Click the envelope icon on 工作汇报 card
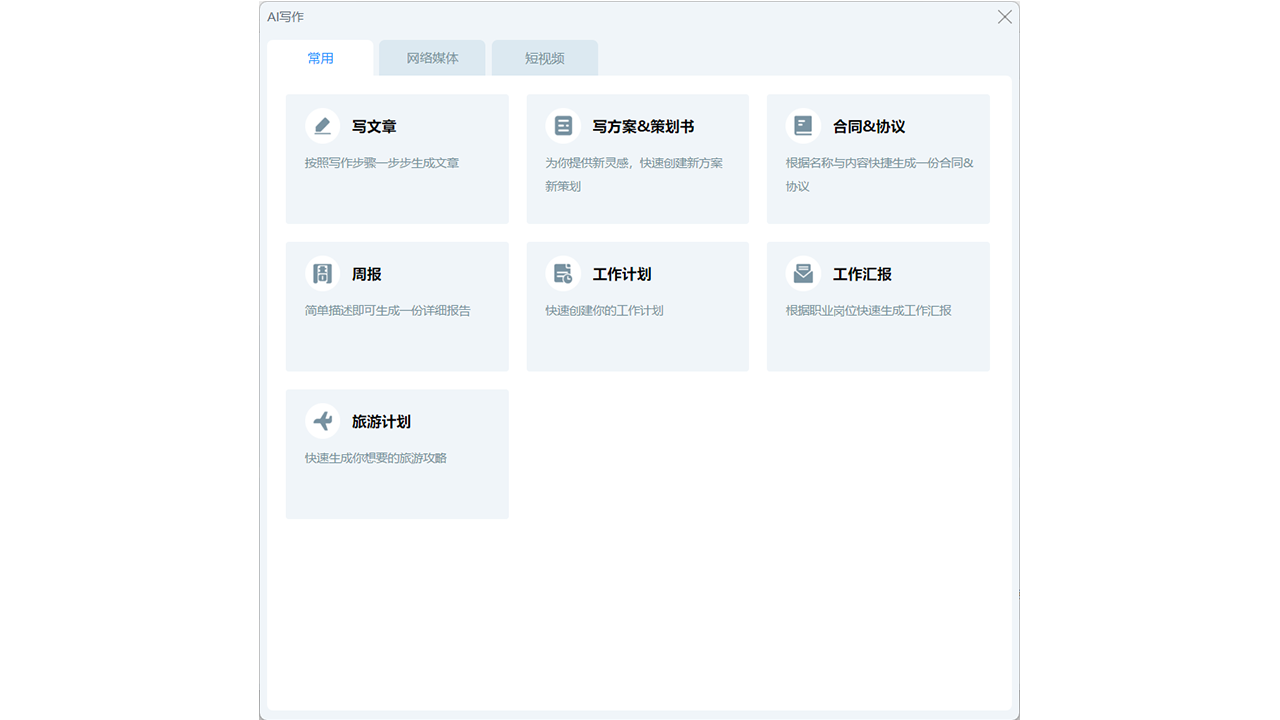The image size is (1280, 720). click(x=803, y=273)
